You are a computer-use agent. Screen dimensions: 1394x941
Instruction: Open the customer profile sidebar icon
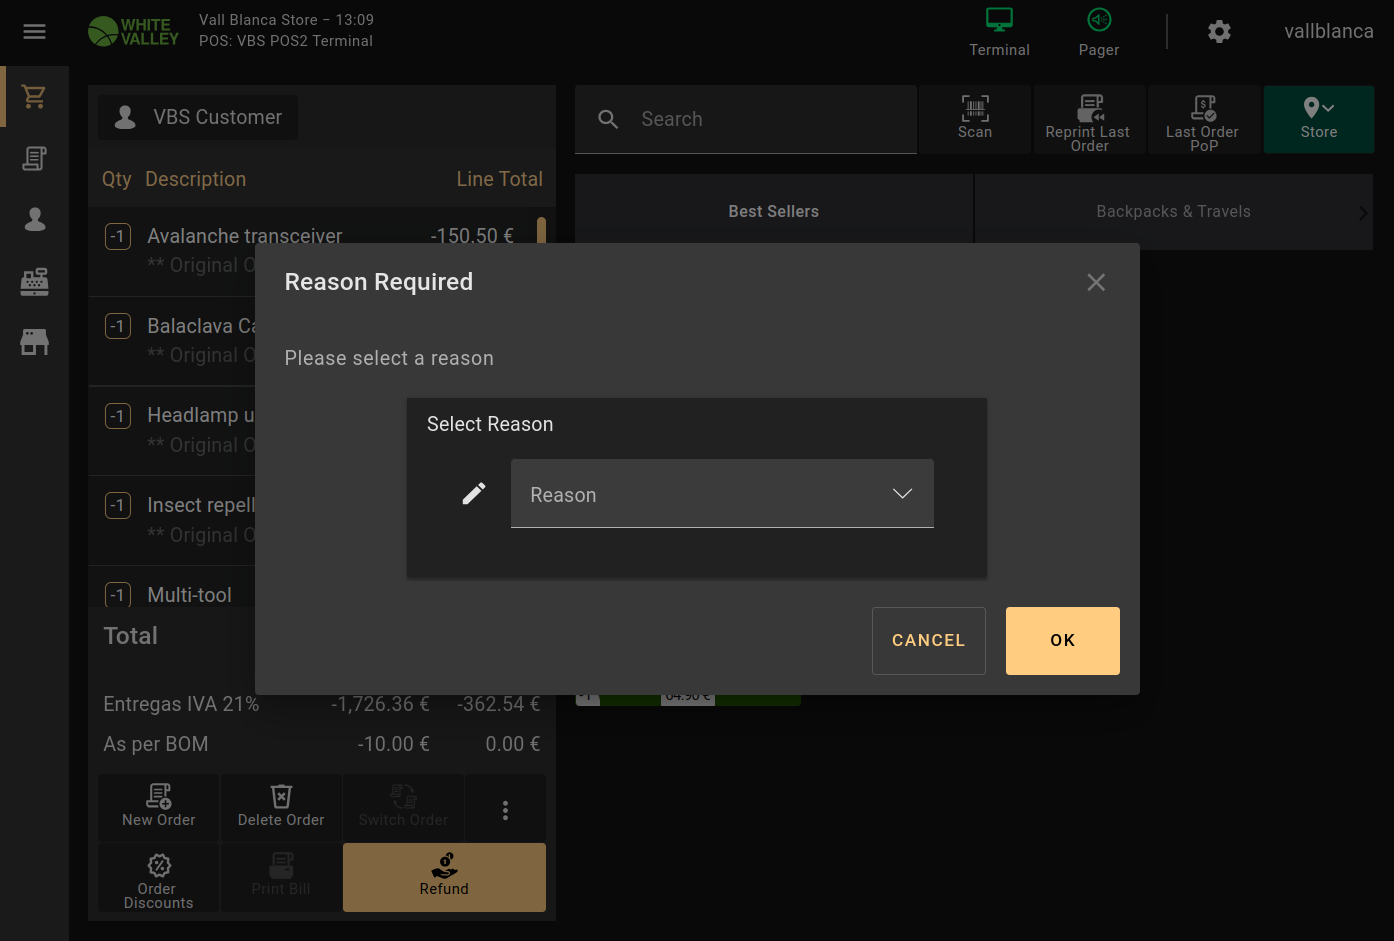[x=34, y=220]
